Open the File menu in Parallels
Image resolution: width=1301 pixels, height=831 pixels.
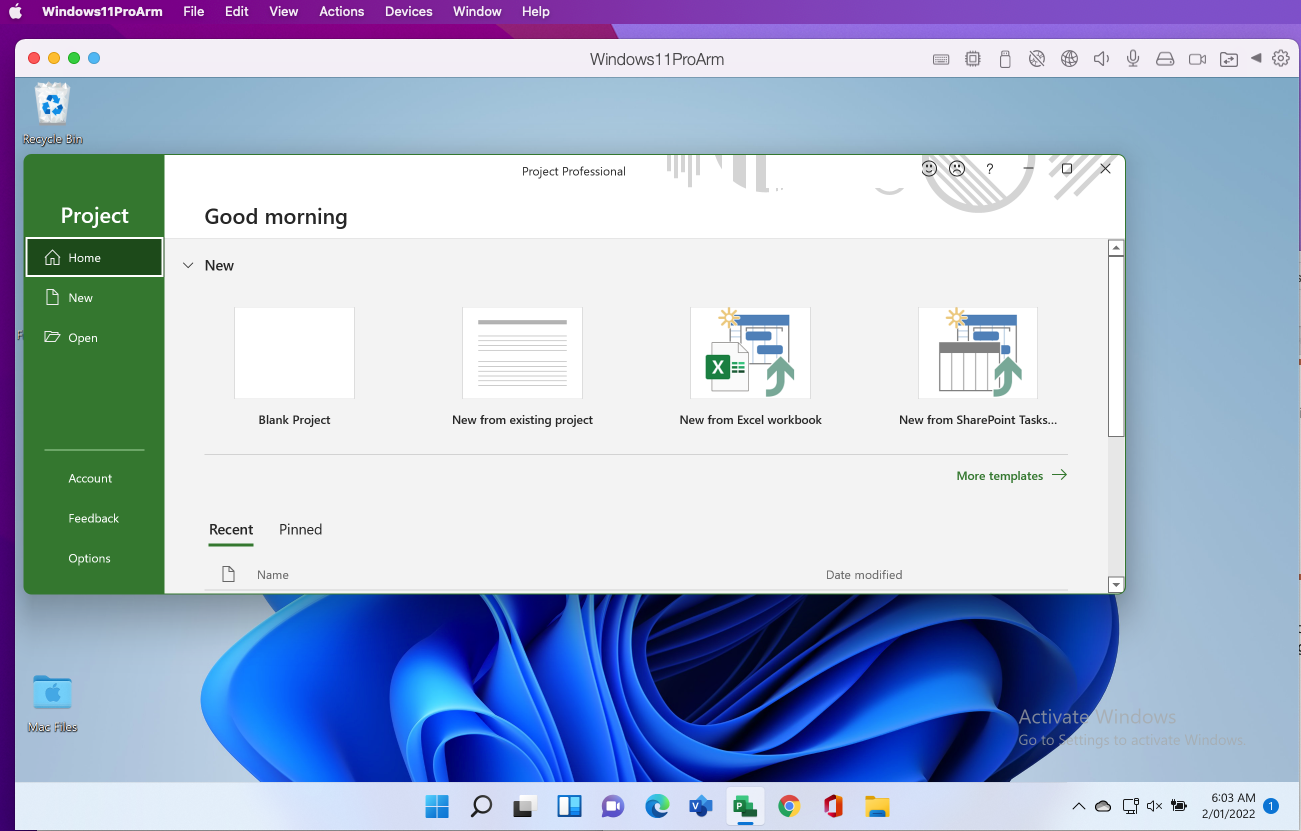pos(194,11)
